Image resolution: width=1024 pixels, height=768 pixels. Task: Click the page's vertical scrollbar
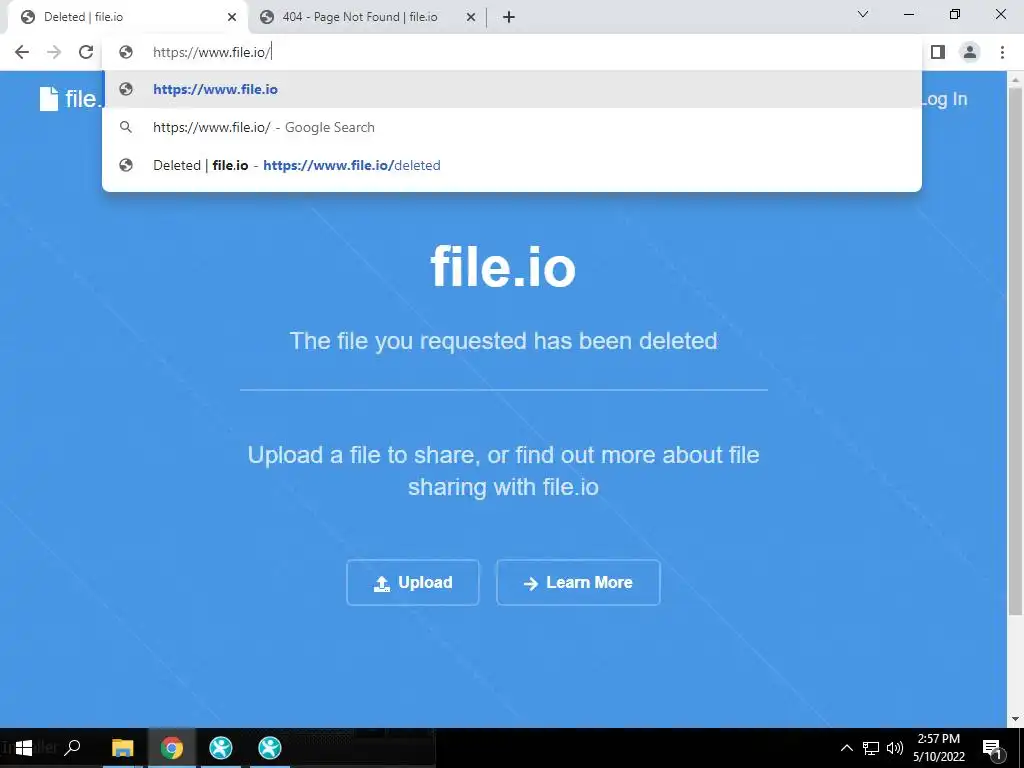pyautogui.click(x=1015, y=351)
